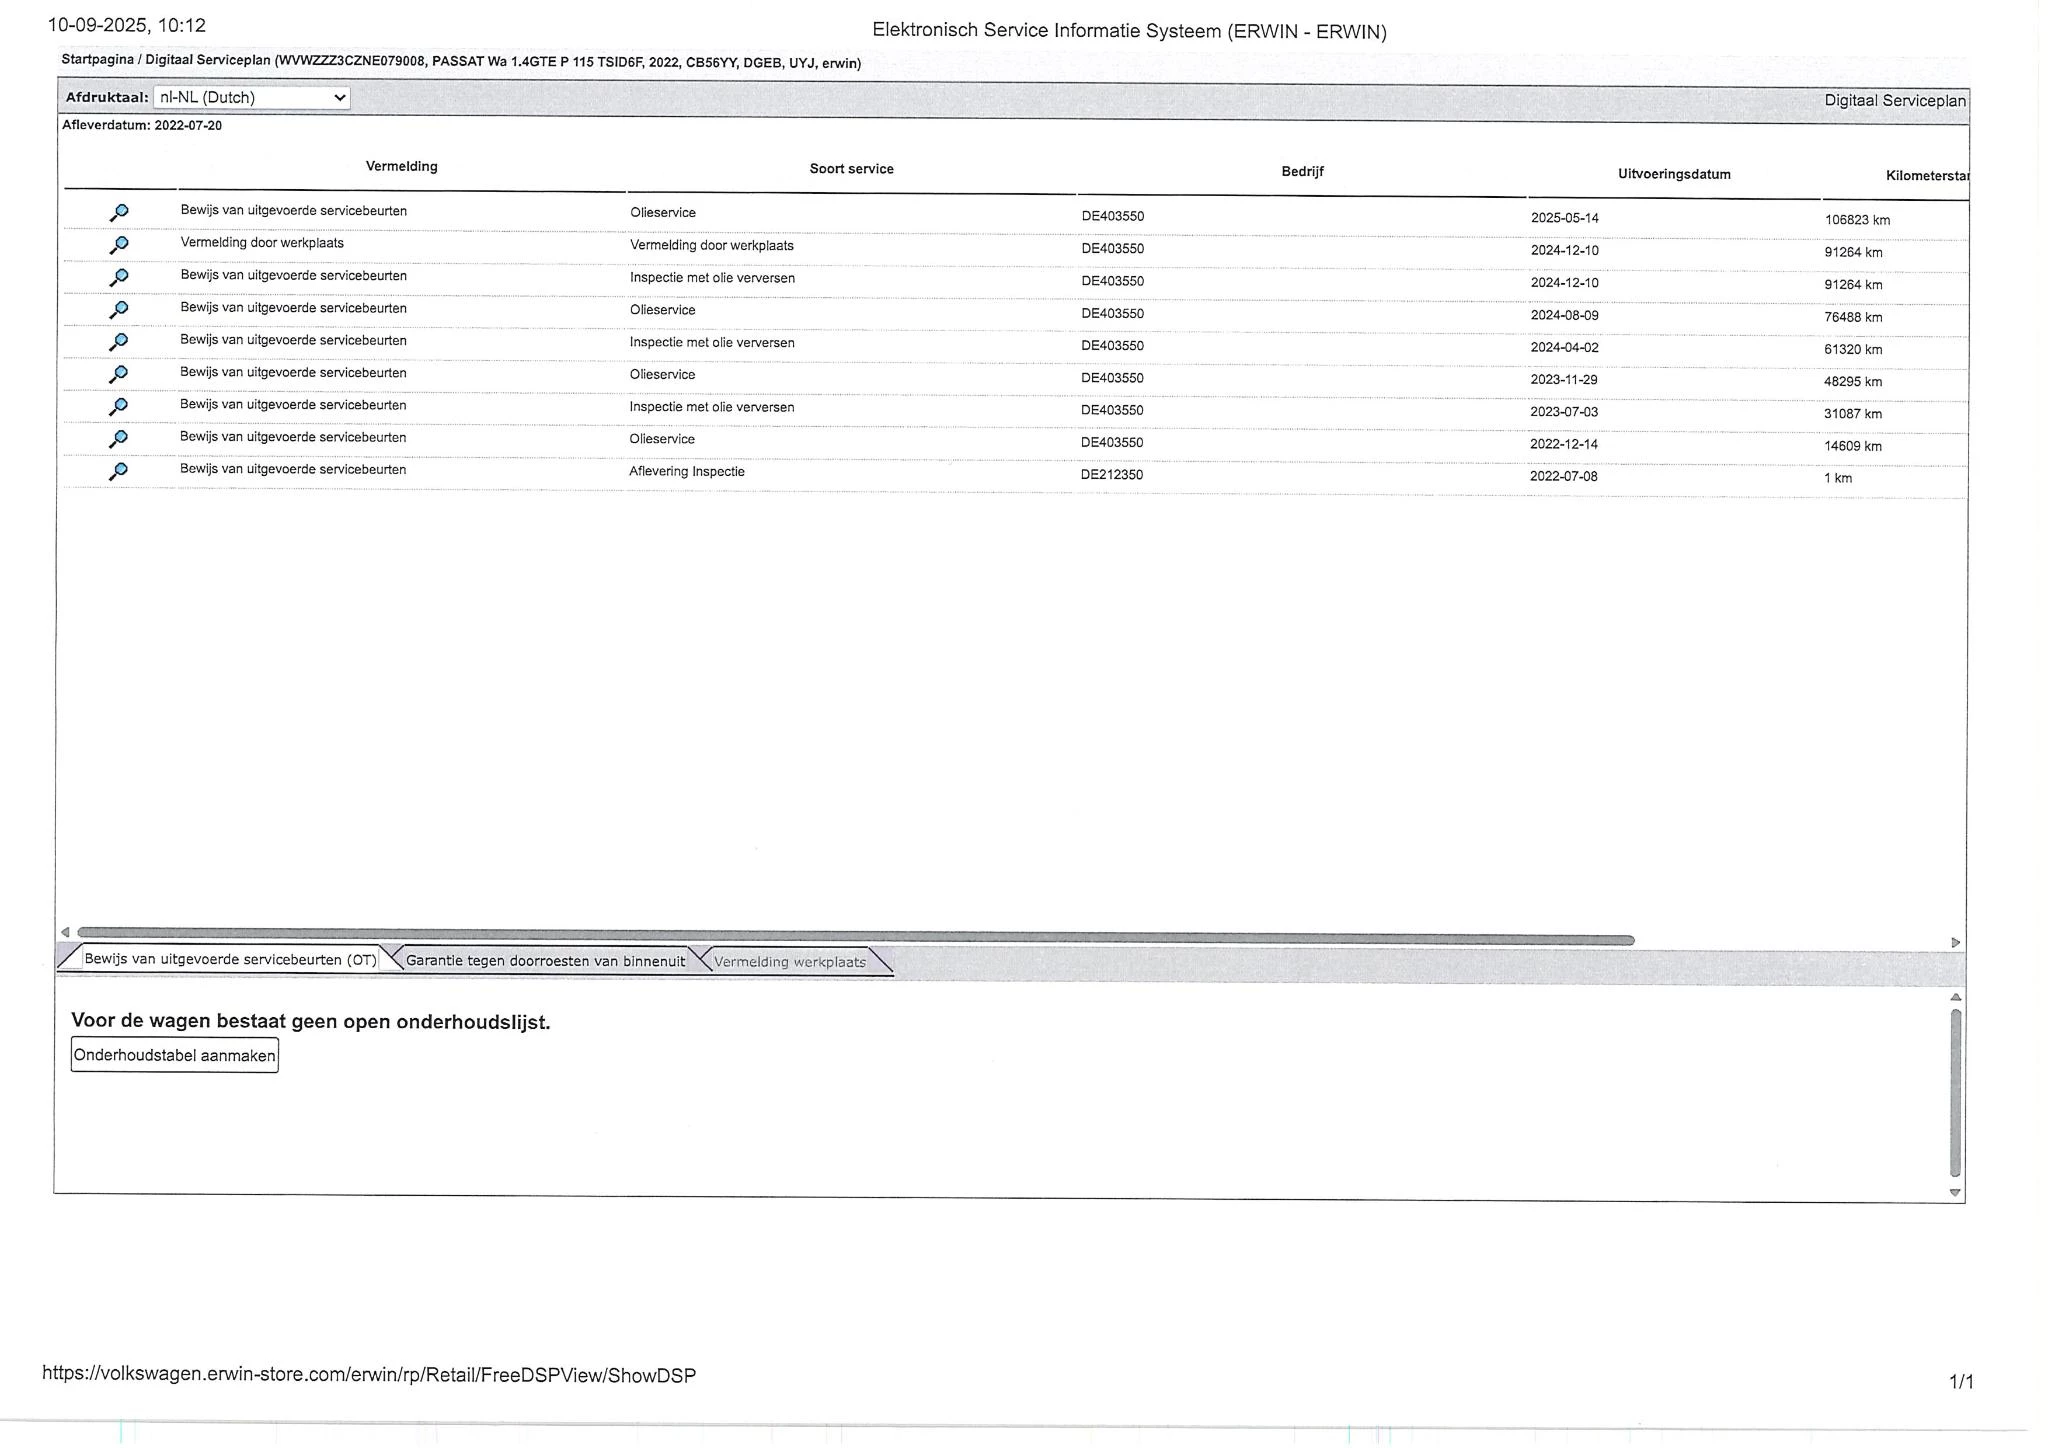Select Bewijs van uitgevoerde servicebeurten (OT) tab

tap(230, 959)
